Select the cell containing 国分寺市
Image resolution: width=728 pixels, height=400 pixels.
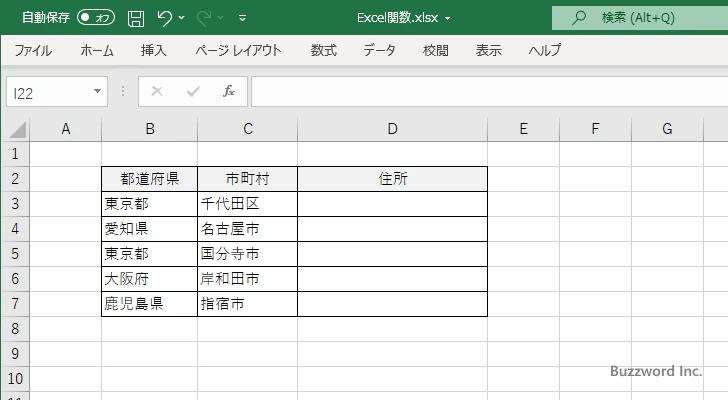pyautogui.click(x=247, y=254)
